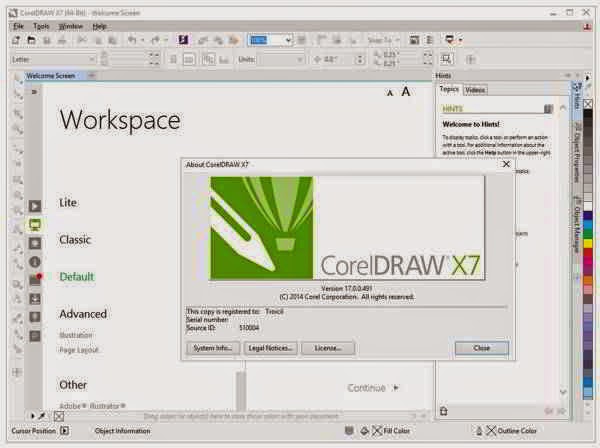Image resolution: width=600 pixels, height=448 pixels.
Task: Open the Tools menu
Action: tap(41, 26)
